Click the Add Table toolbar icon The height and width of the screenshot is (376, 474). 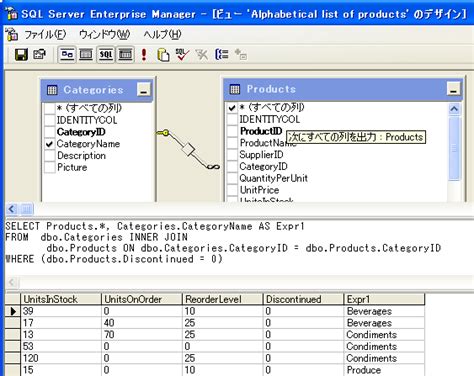240,54
